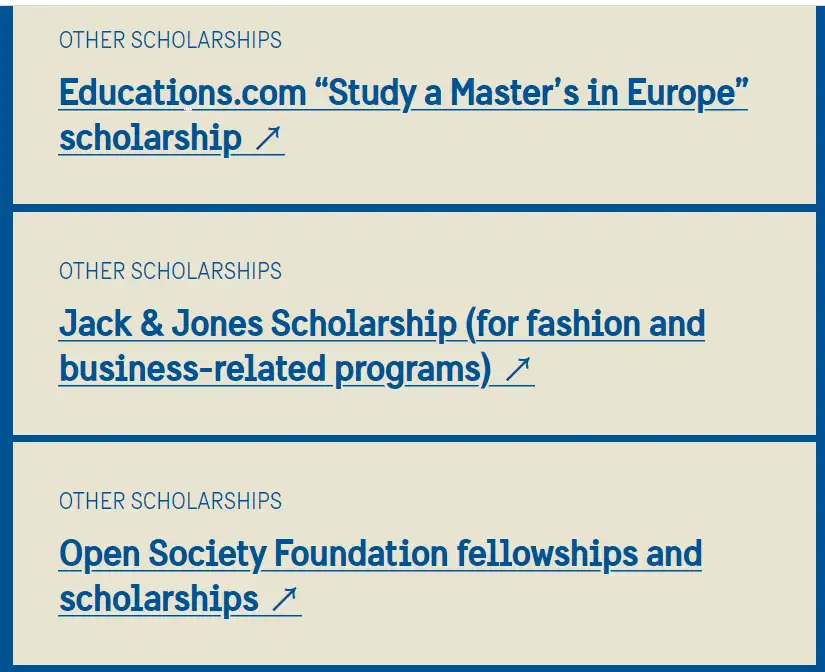This screenshot has height=672, width=825.
Task: Open the Jack & Jones Scholarship link
Action: tap(257, 324)
